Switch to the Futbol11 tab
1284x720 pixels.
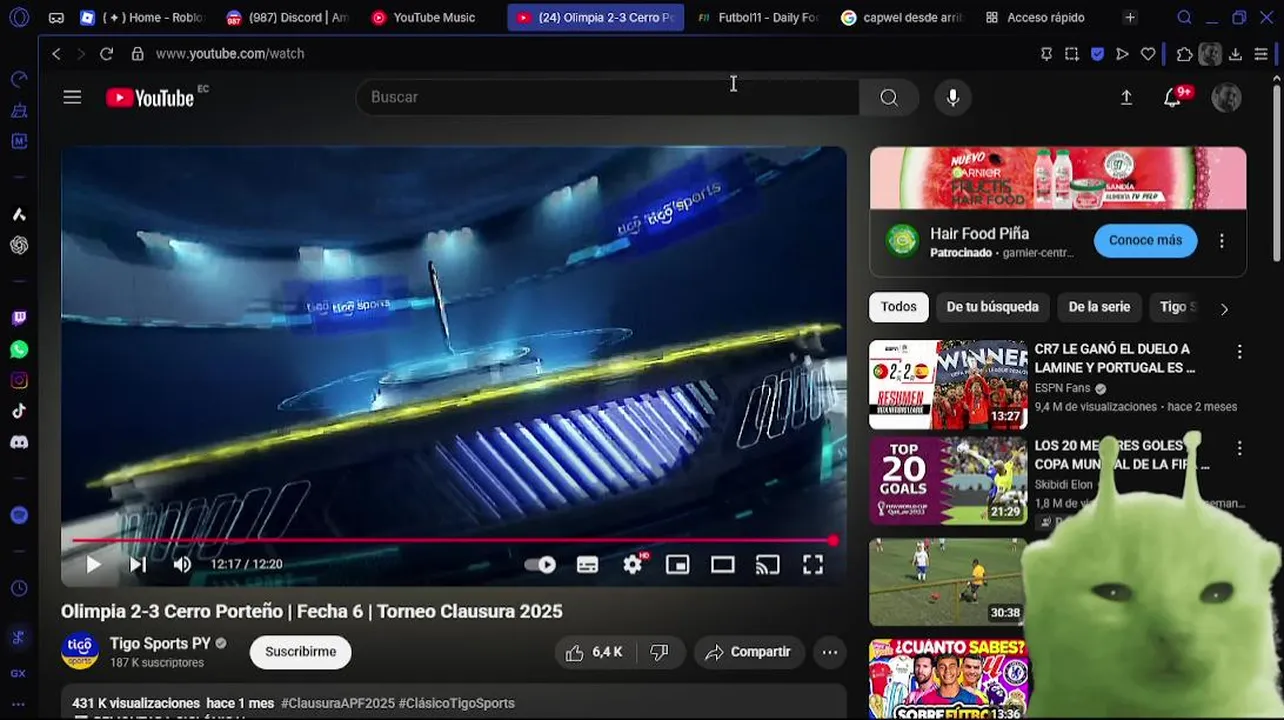[x=758, y=17]
